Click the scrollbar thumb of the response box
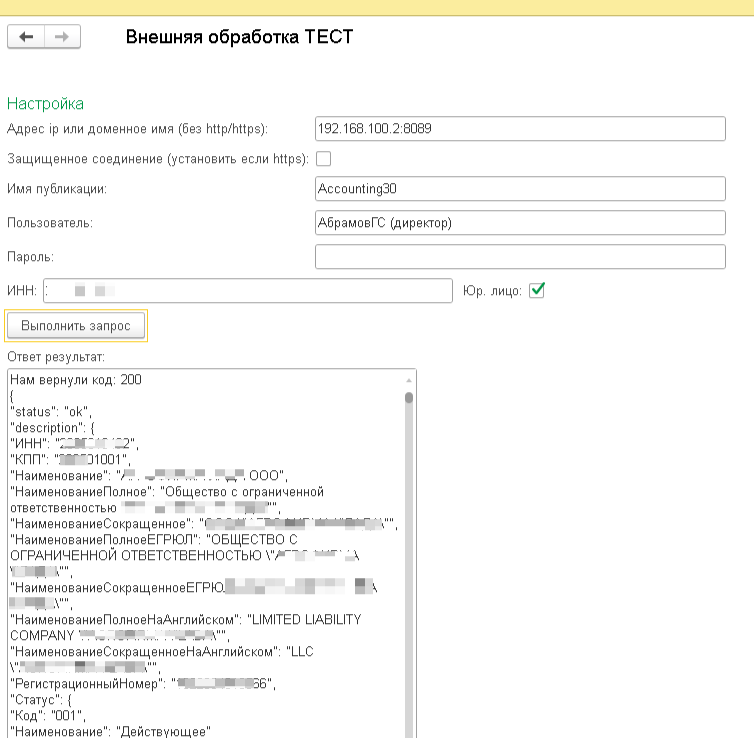754x738 pixels. coord(409,398)
